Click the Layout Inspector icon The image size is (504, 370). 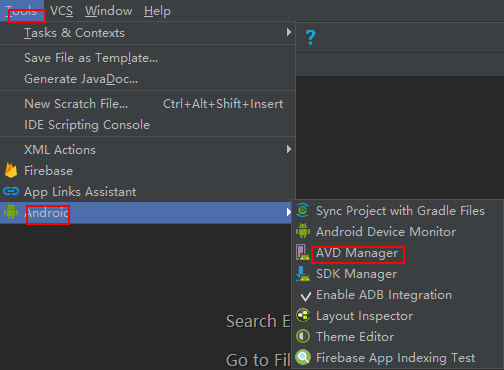(303, 315)
